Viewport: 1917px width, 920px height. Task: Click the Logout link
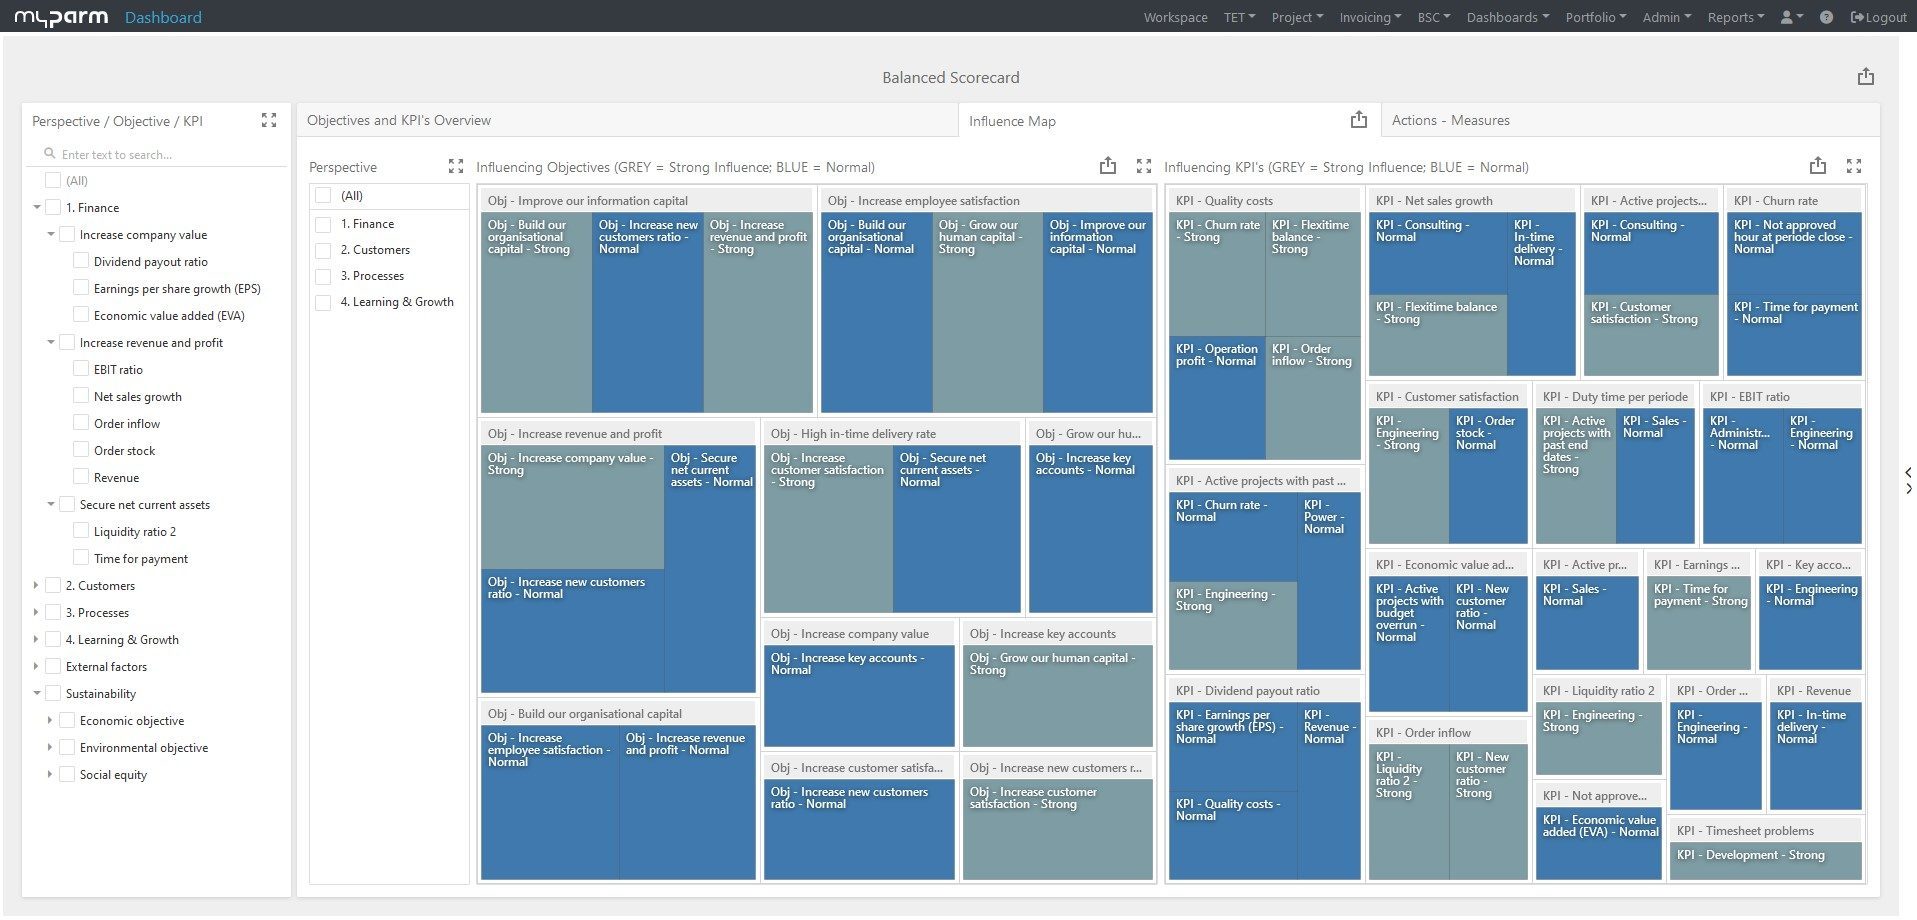point(1877,17)
